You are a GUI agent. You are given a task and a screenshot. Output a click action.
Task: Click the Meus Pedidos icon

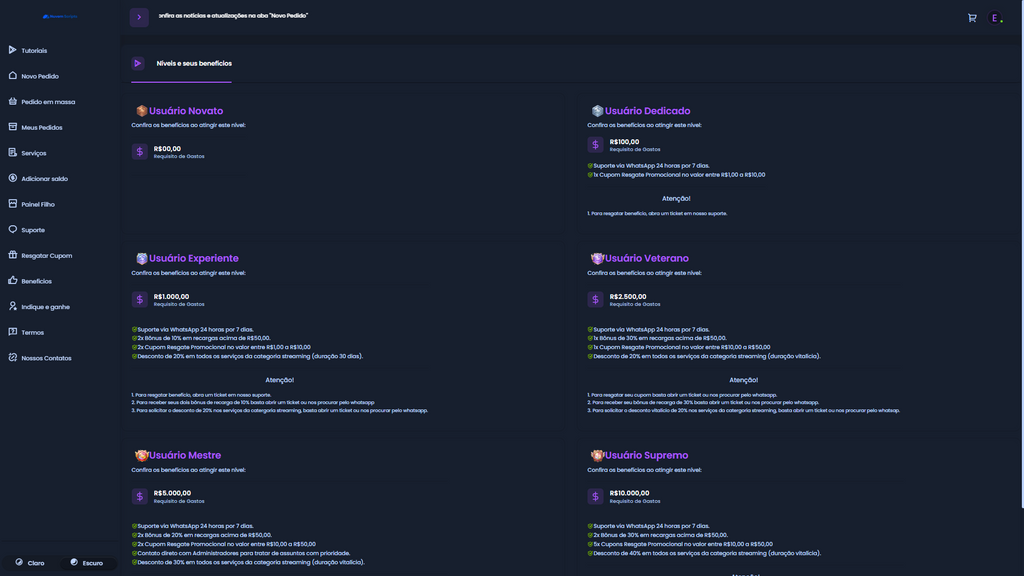13,127
